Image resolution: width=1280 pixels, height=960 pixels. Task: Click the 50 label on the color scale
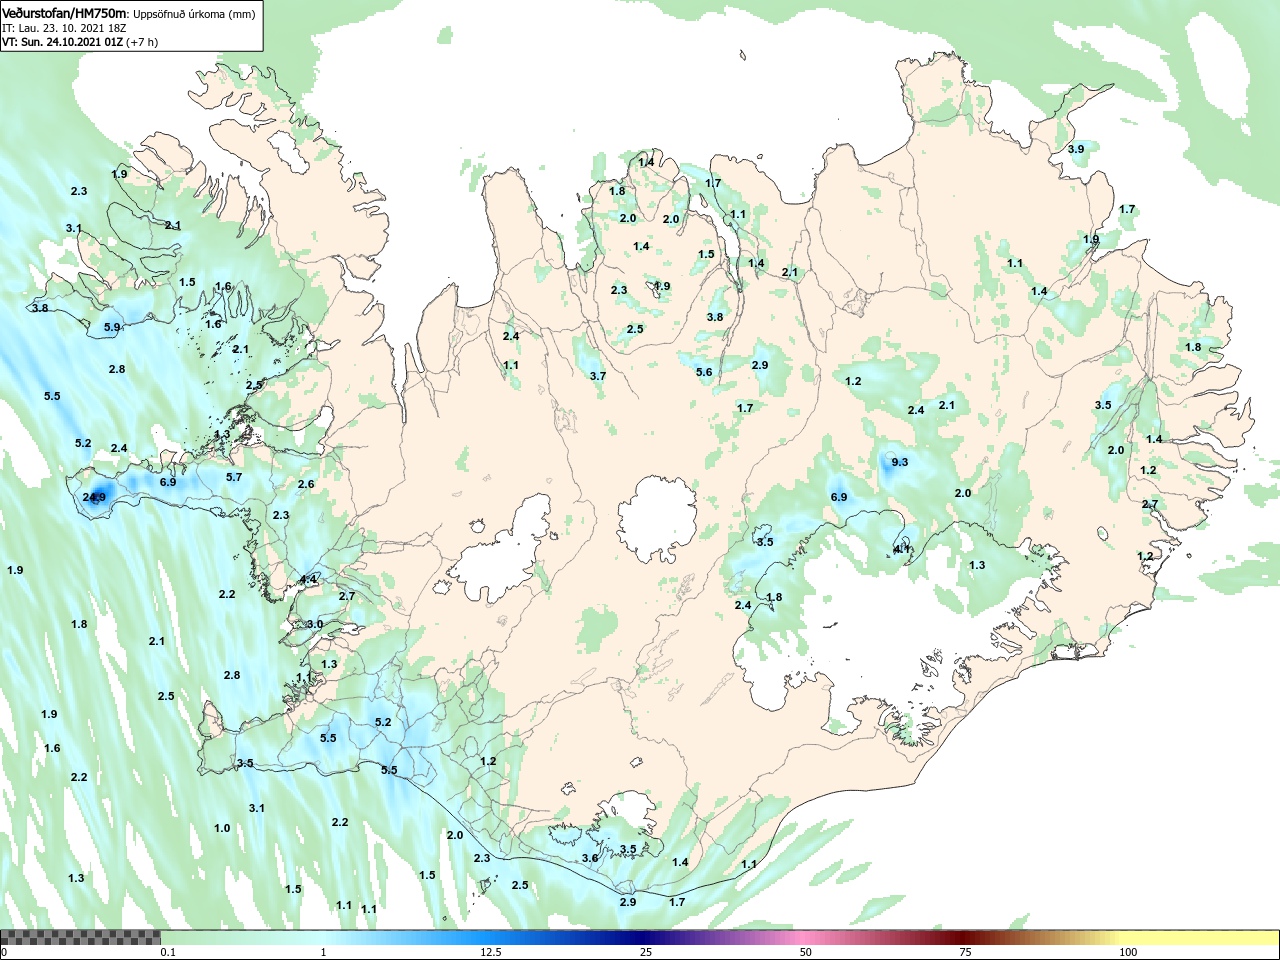[806, 952]
